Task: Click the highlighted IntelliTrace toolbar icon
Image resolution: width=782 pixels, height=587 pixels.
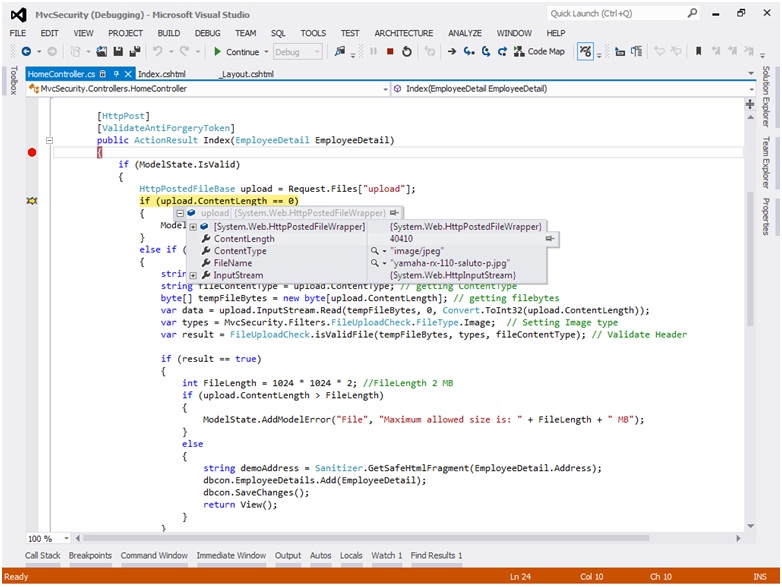Action: (585, 51)
